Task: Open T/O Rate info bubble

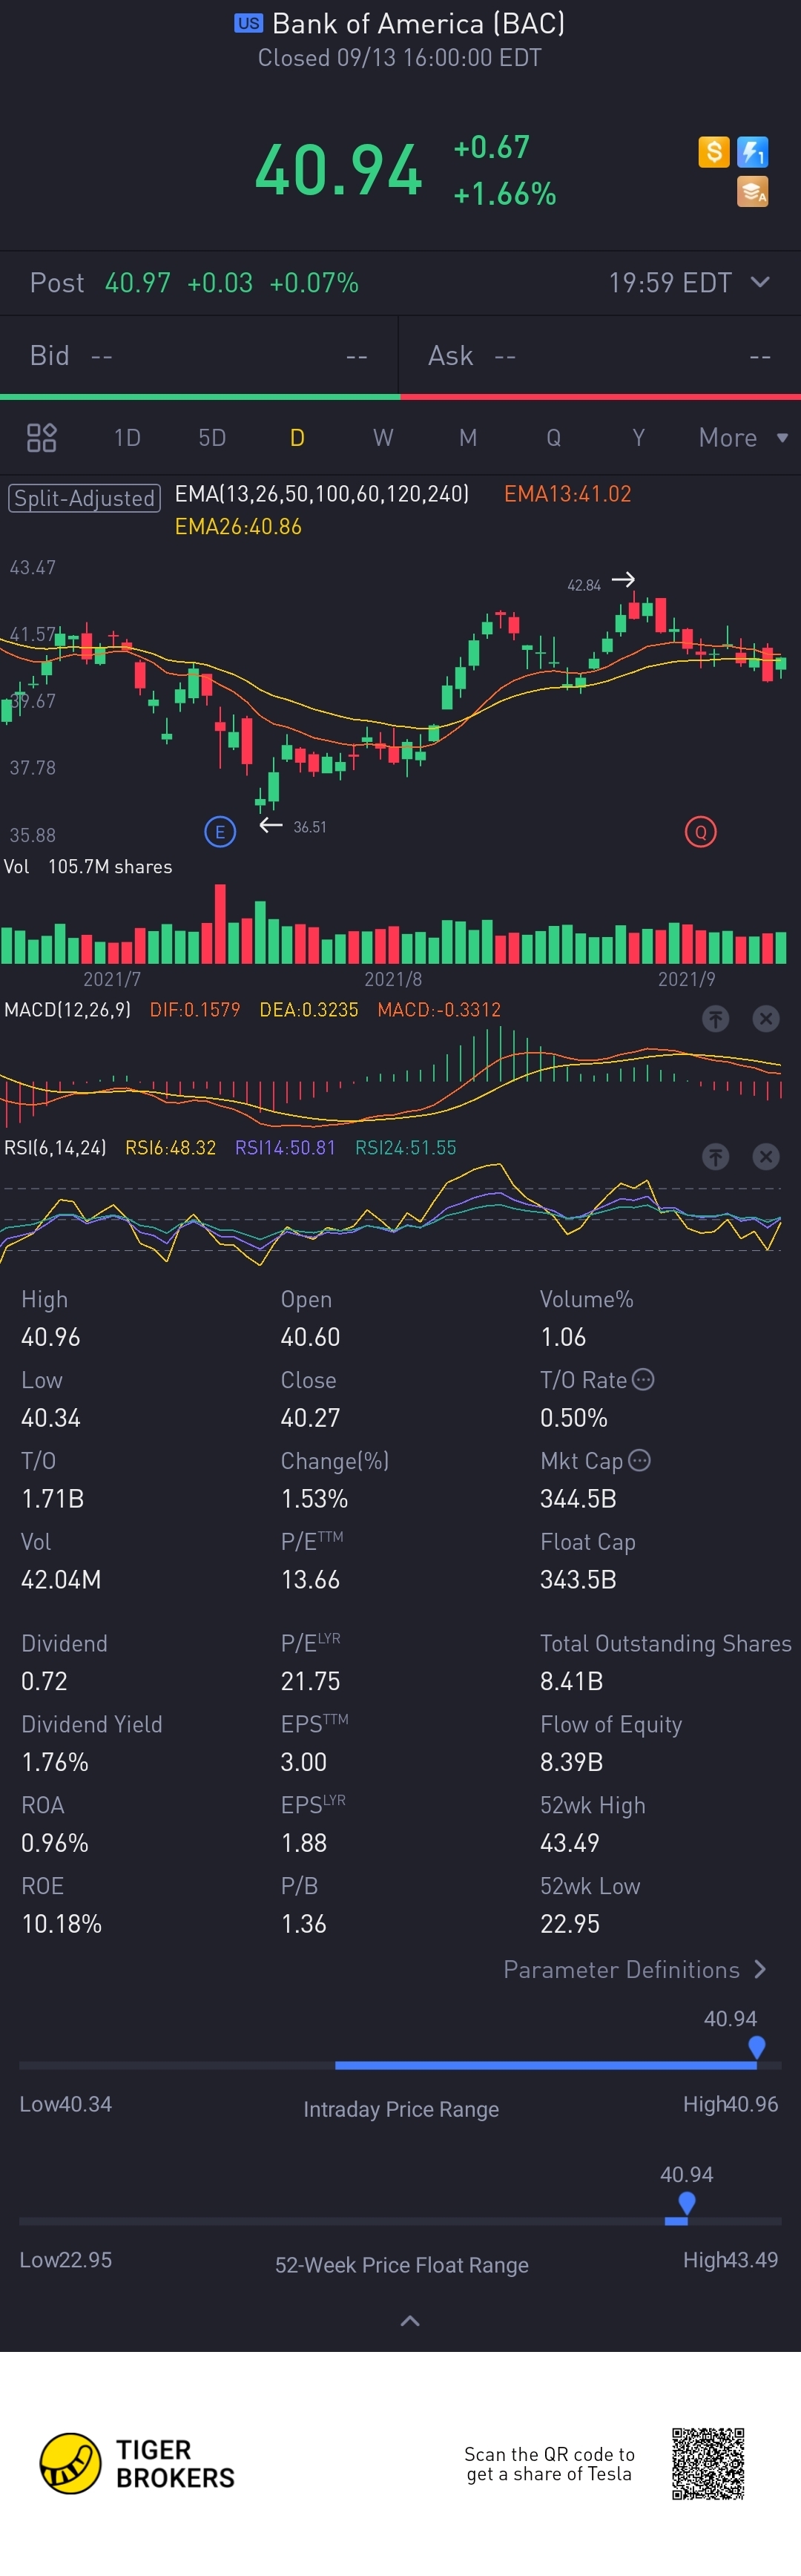Action: point(643,1379)
